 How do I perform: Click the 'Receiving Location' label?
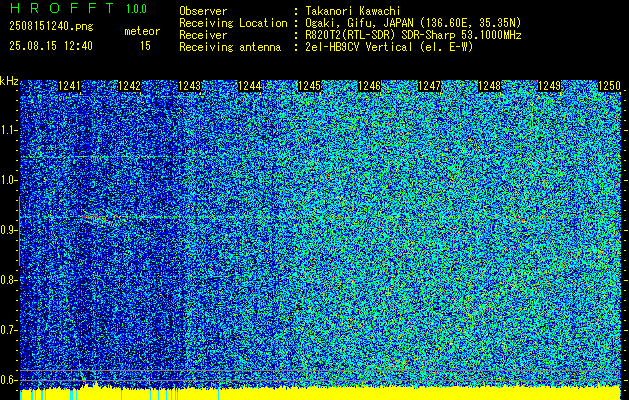pyautogui.click(x=233, y=23)
